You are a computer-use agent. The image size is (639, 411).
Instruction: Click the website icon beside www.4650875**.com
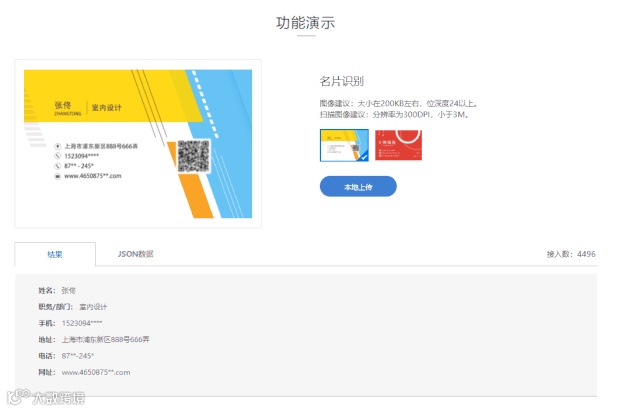click(x=57, y=176)
